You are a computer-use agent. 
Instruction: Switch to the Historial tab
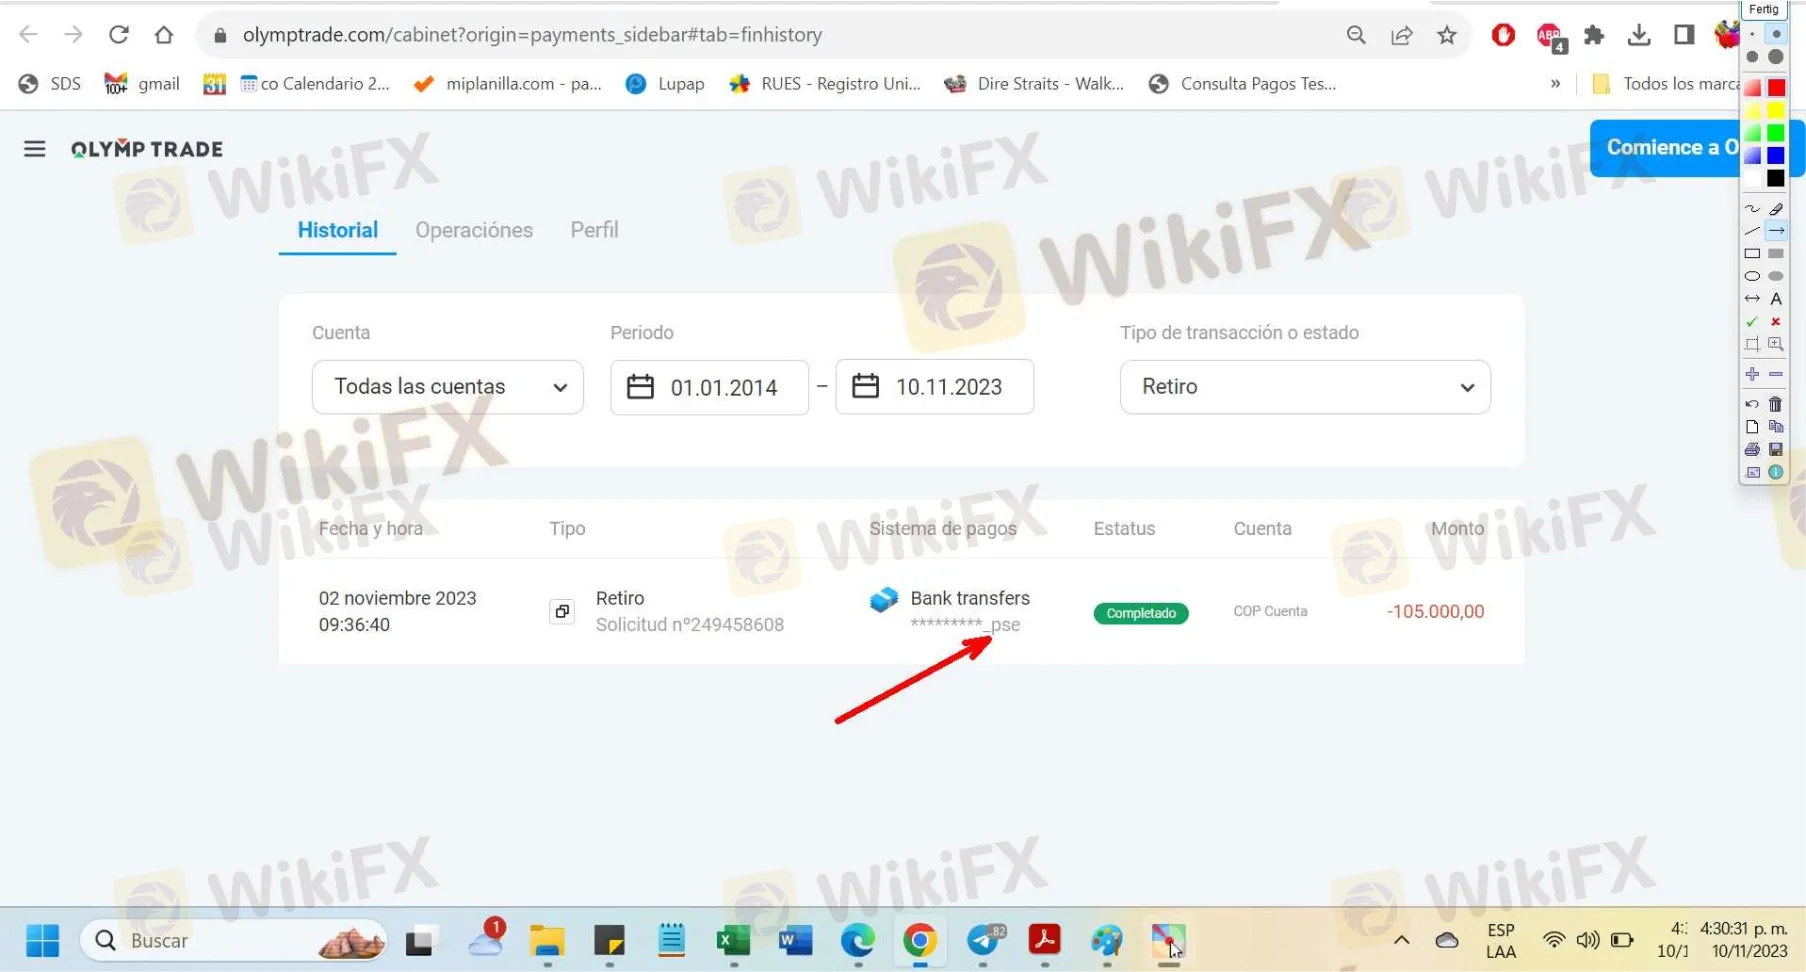pyautogui.click(x=338, y=230)
